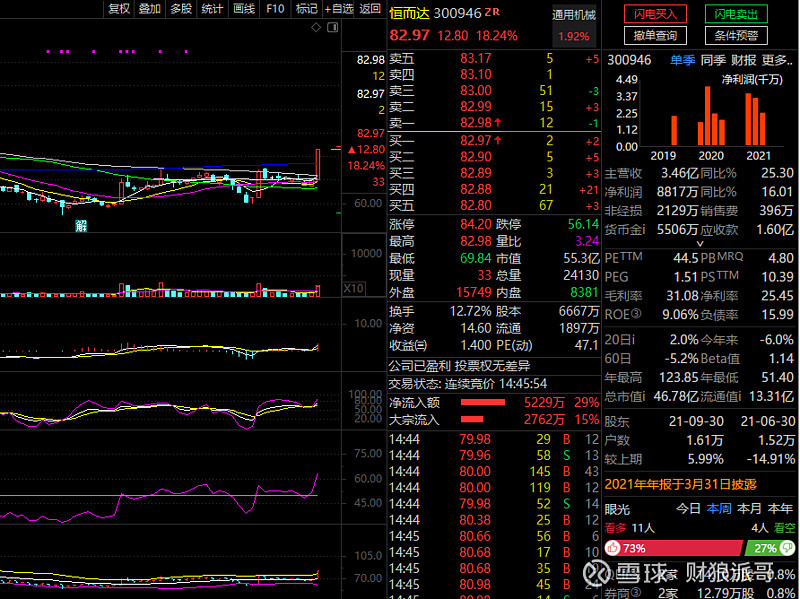Click the 2021年年报于3月31日披露 notice
This screenshot has height=599, width=800.
coord(680,484)
